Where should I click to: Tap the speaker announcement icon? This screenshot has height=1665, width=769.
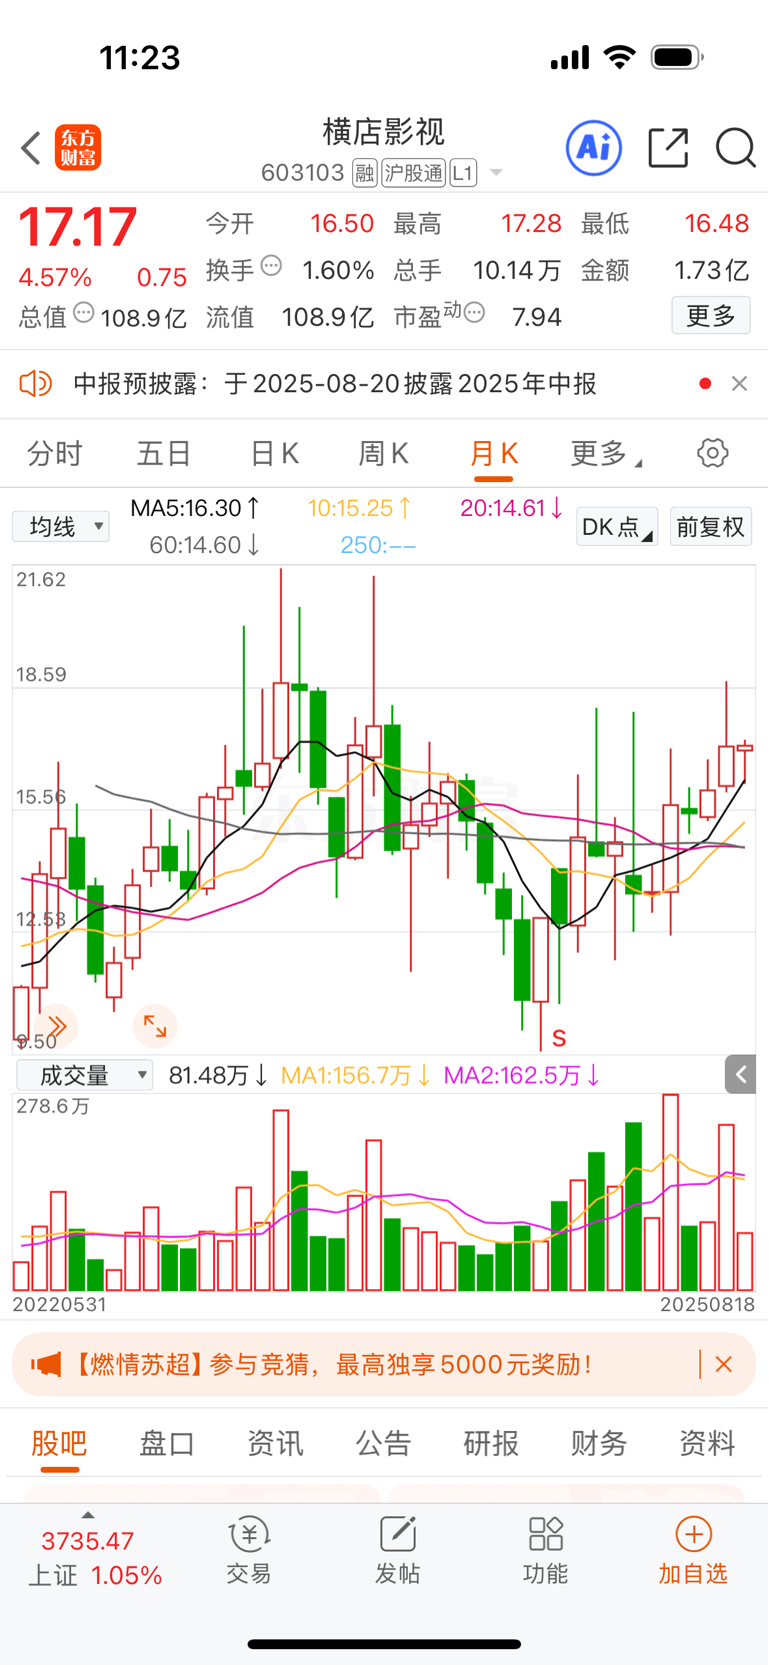click(x=36, y=383)
